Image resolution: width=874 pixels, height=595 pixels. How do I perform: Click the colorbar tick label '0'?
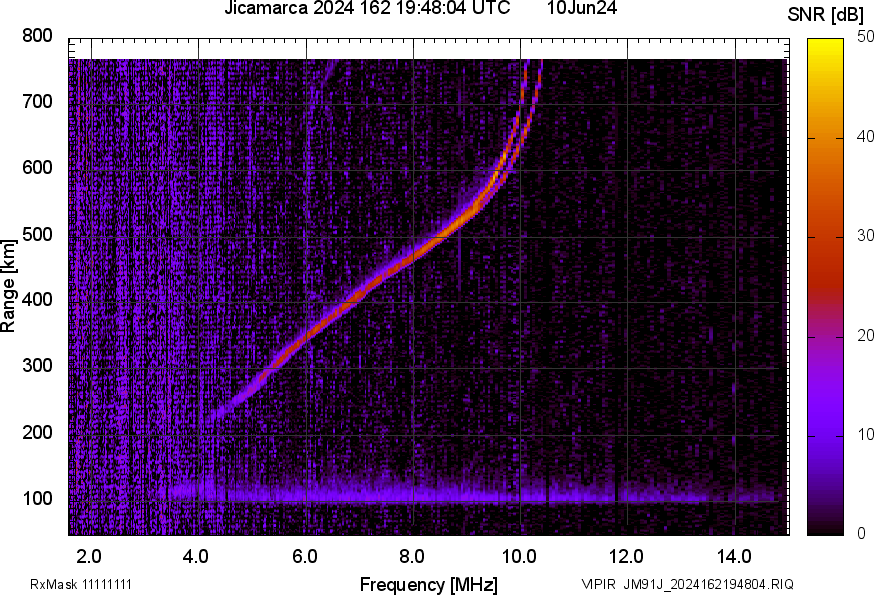tap(861, 534)
